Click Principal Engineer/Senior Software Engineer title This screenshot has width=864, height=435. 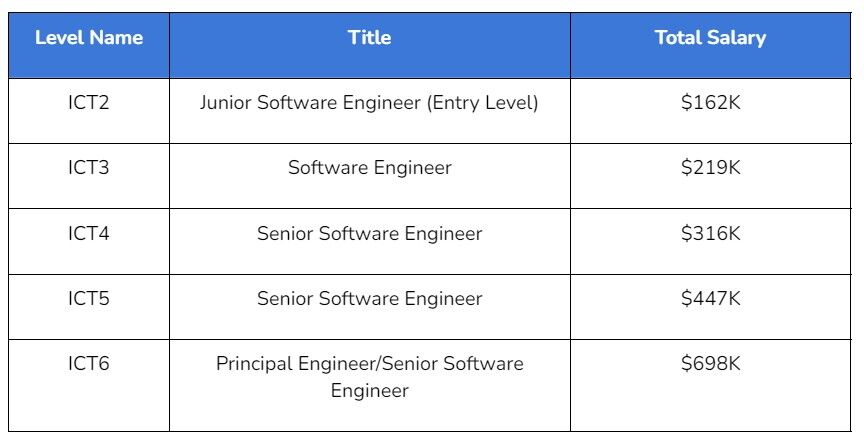tap(369, 377)
